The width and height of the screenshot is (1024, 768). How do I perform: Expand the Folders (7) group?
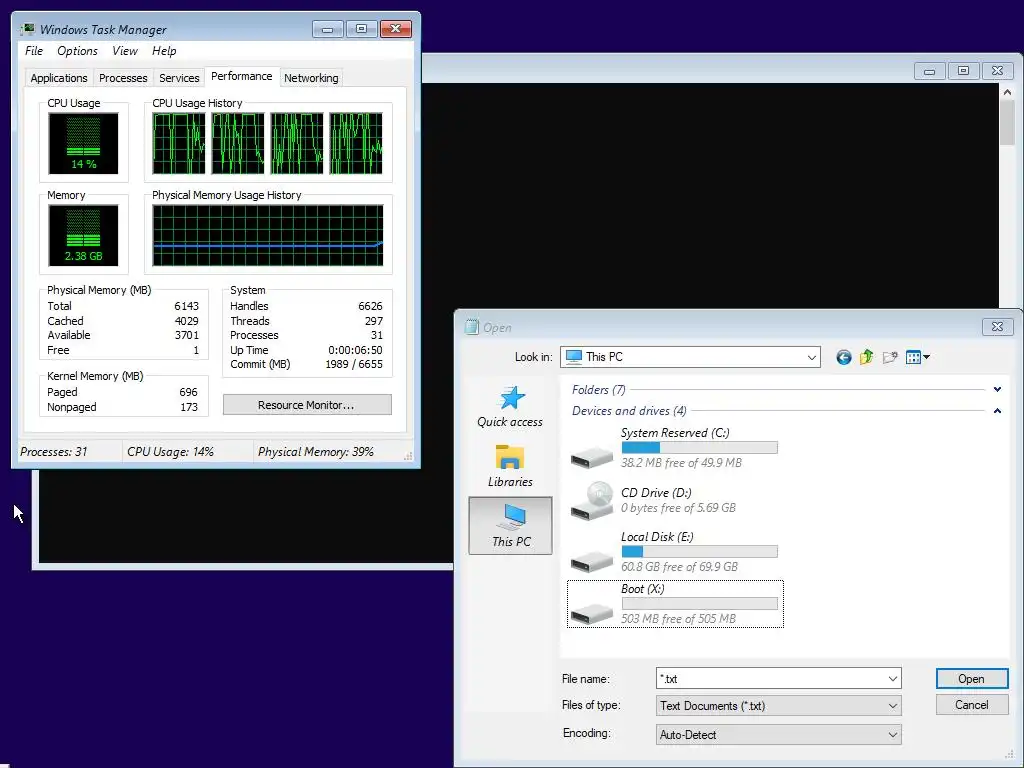[x=997, y=390]
